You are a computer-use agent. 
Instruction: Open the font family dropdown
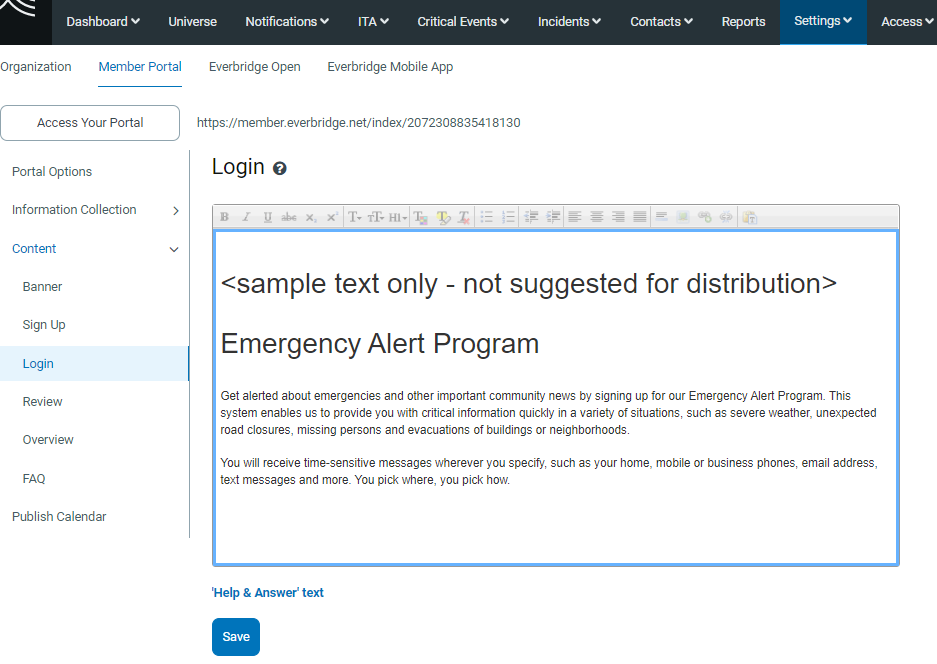coord(355,217)
